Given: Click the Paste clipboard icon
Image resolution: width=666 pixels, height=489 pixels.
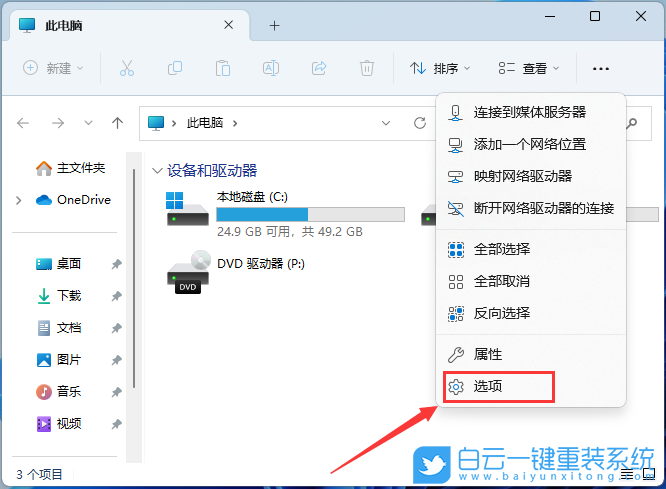Looking at the screenshot, I should [x=223, y=68].
